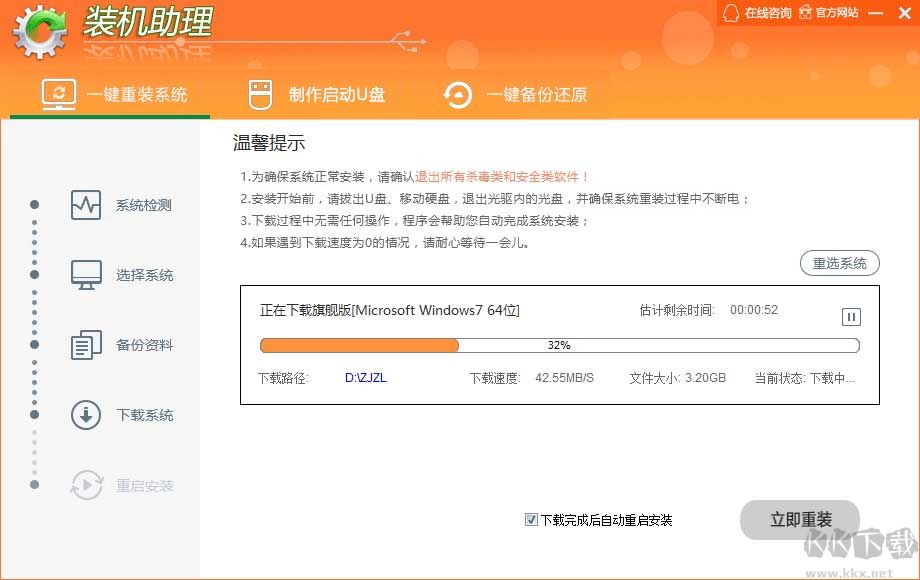Click the monitor icon beside 一键重装系统

point(60,93)
